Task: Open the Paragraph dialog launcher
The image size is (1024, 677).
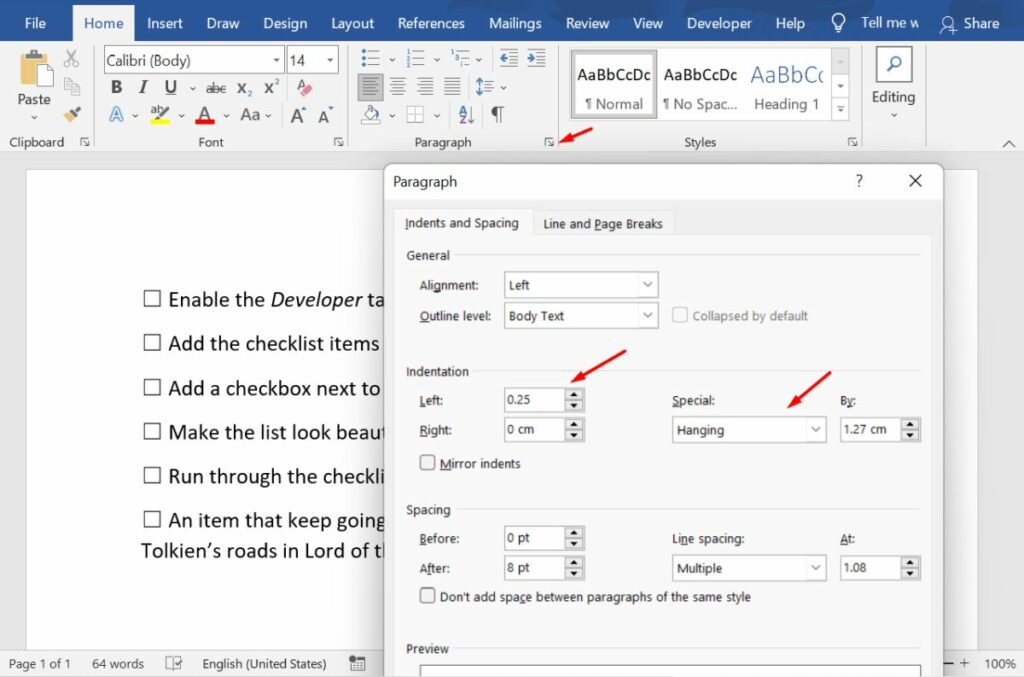Action: pos(548,142)
